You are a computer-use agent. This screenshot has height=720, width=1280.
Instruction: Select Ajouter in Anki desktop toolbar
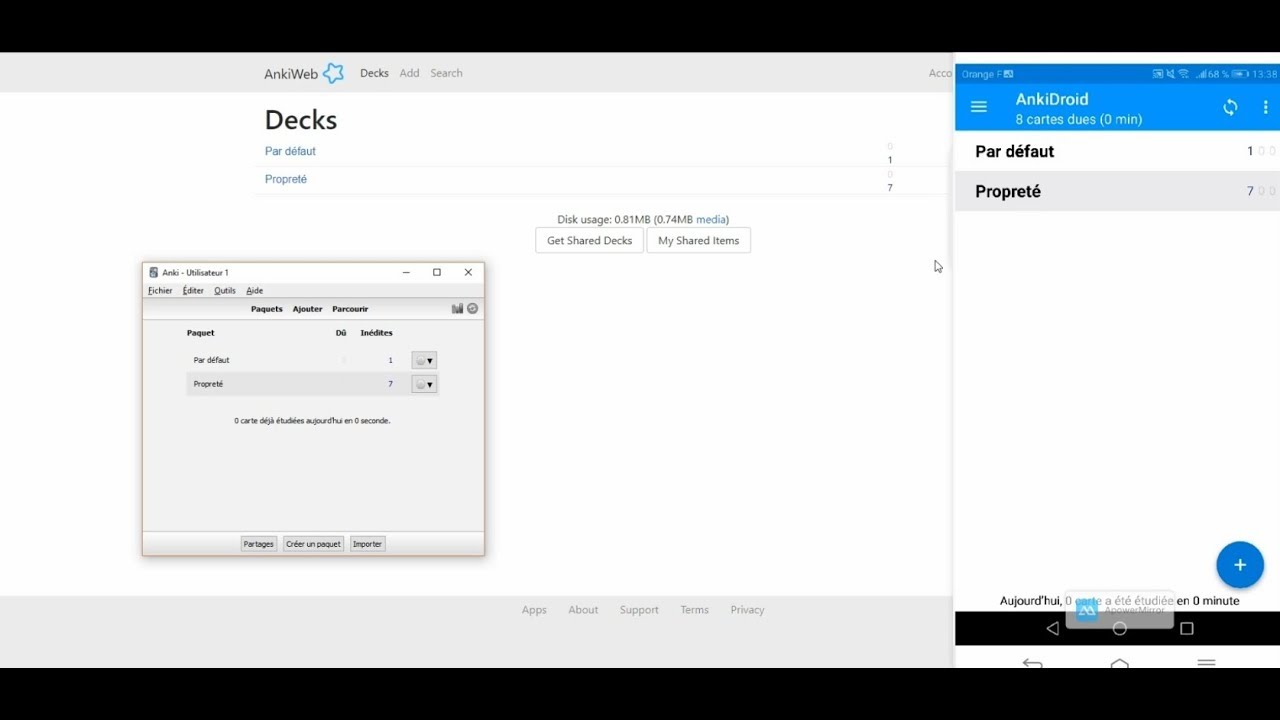[308, 309]
